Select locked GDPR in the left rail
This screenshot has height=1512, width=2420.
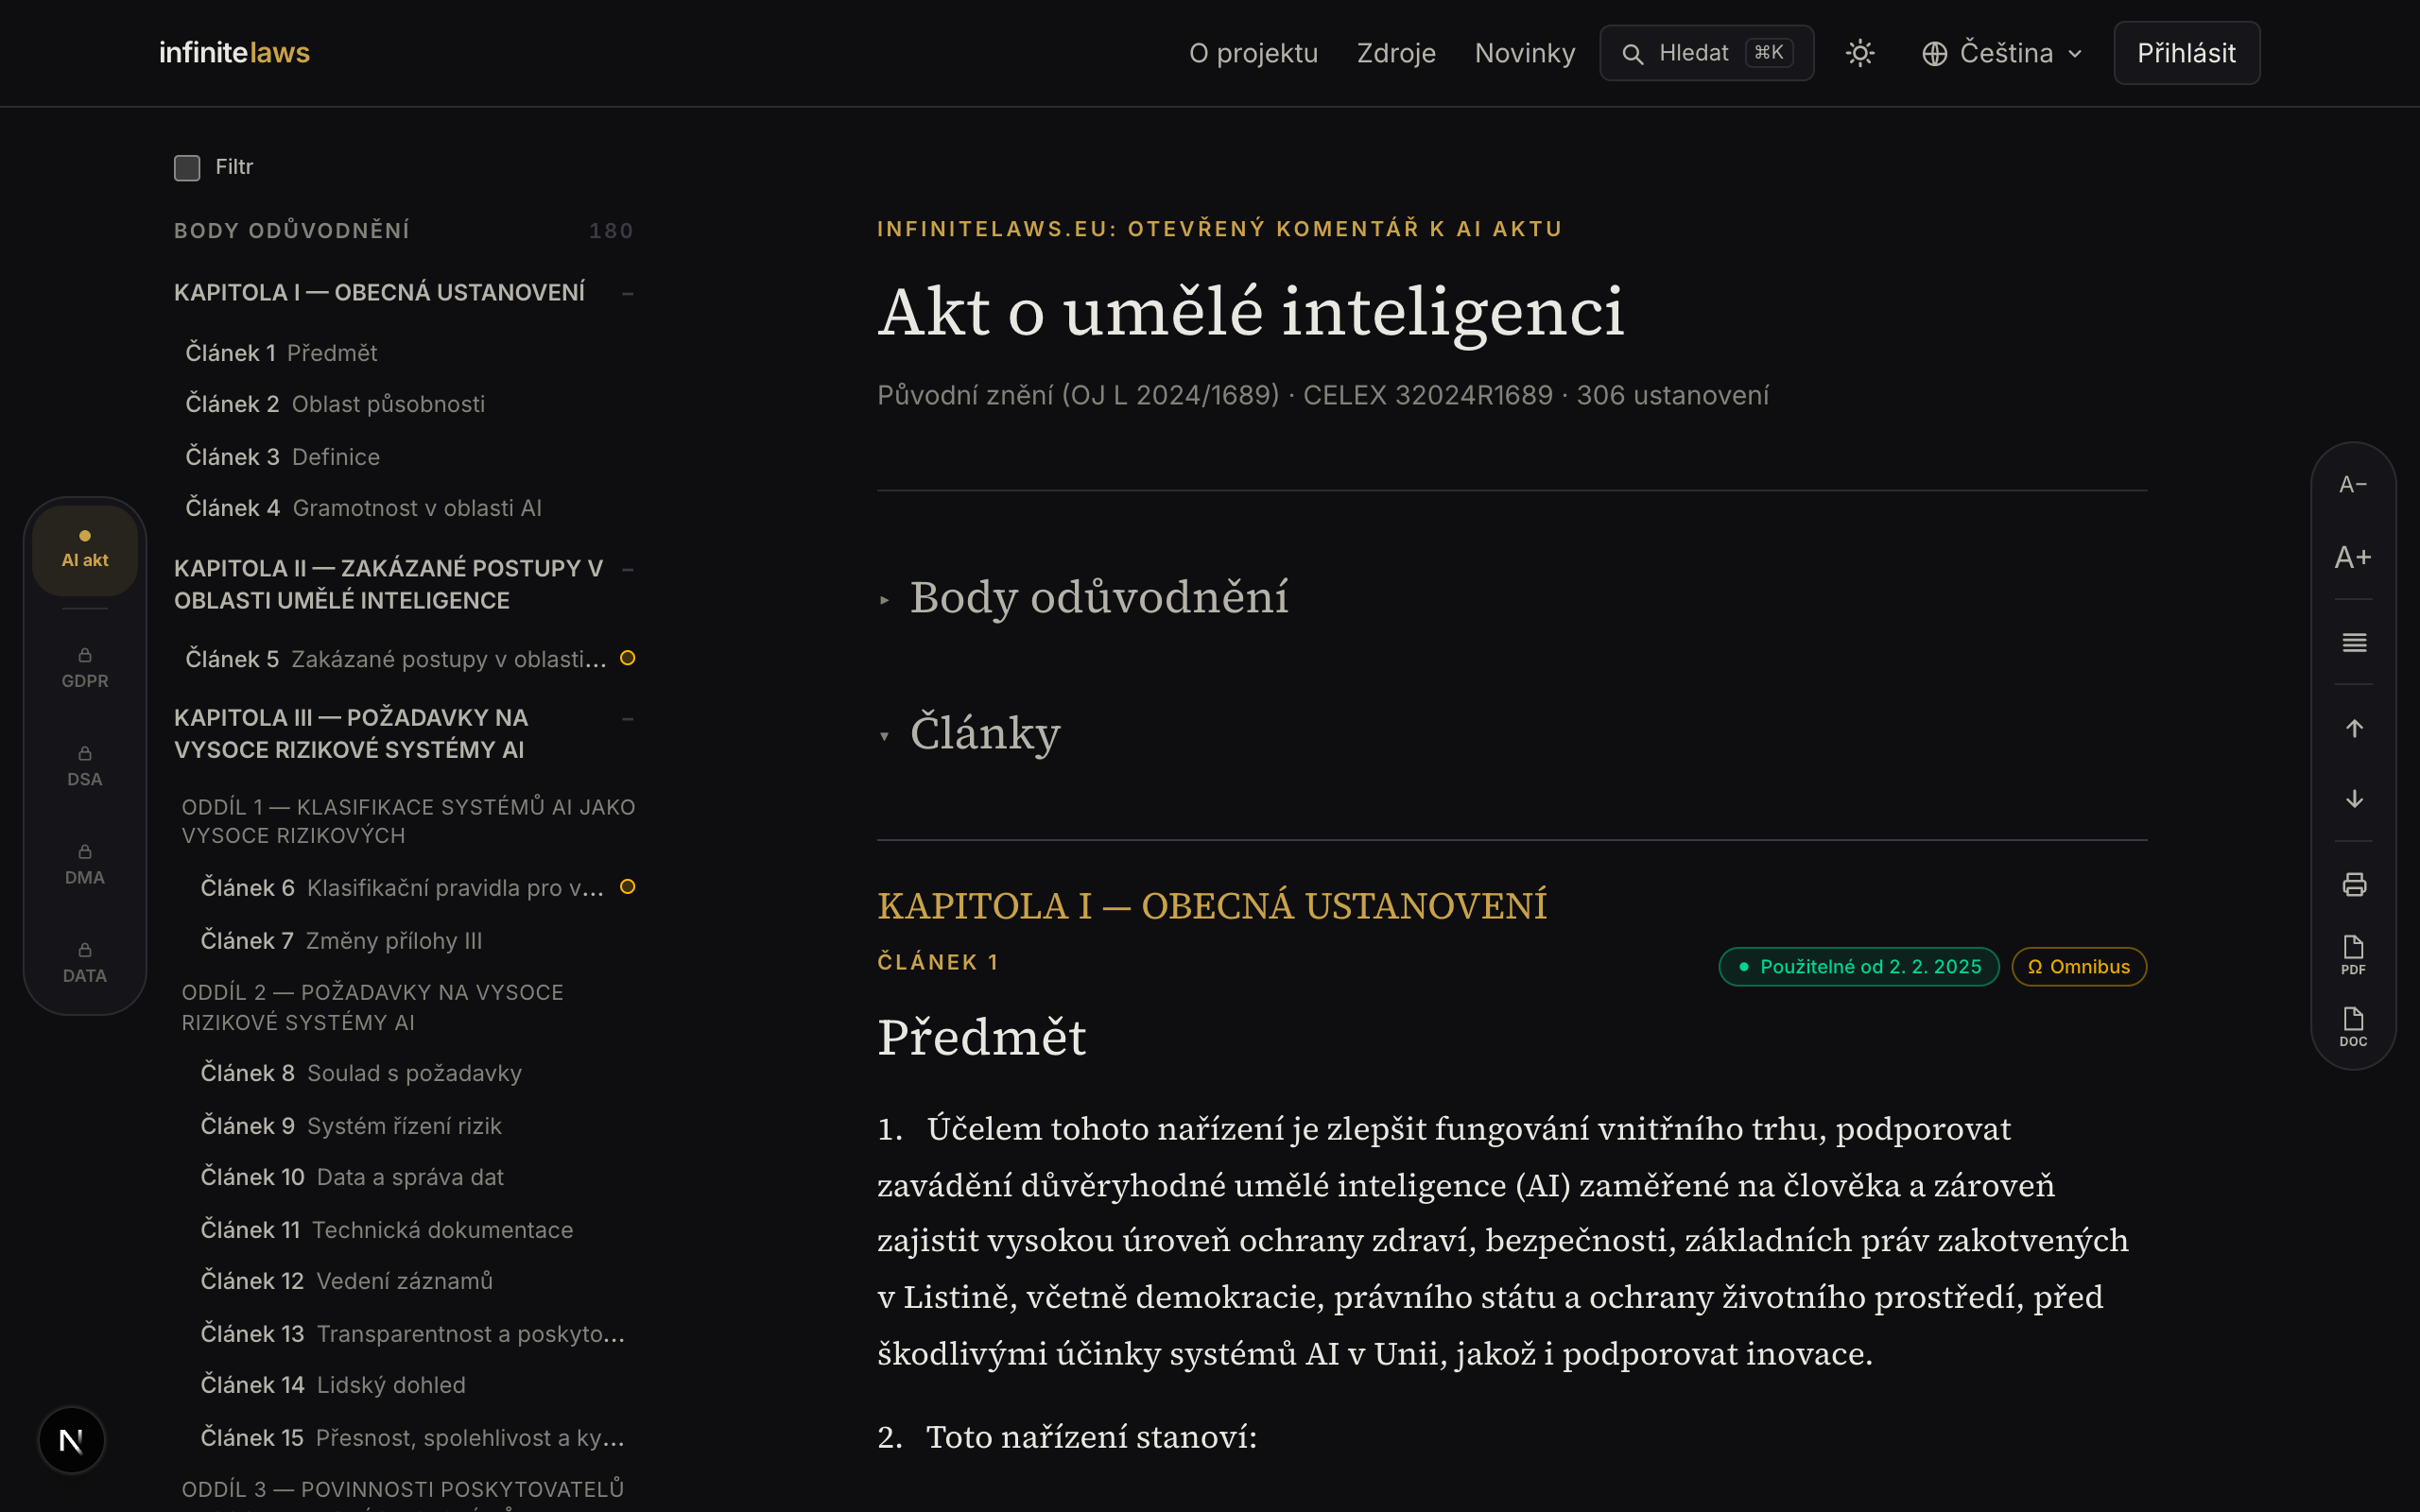pyautogui.click(x=85, y=668)
